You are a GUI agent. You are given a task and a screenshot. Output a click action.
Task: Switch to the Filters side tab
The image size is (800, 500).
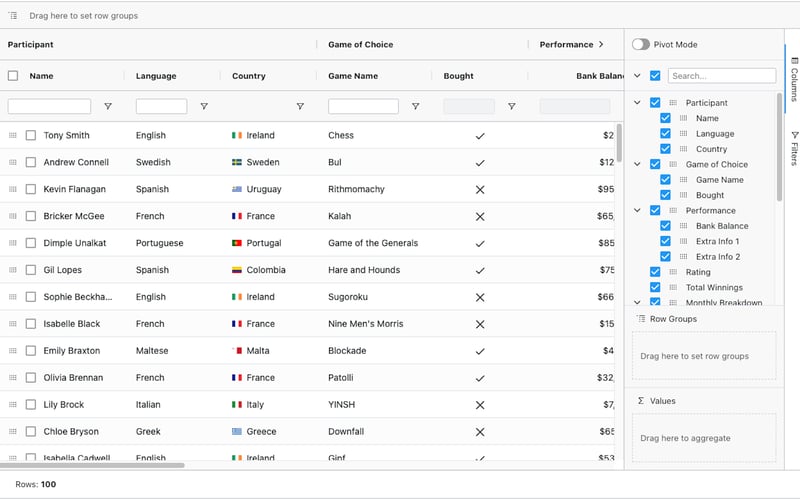click(794, 148)
